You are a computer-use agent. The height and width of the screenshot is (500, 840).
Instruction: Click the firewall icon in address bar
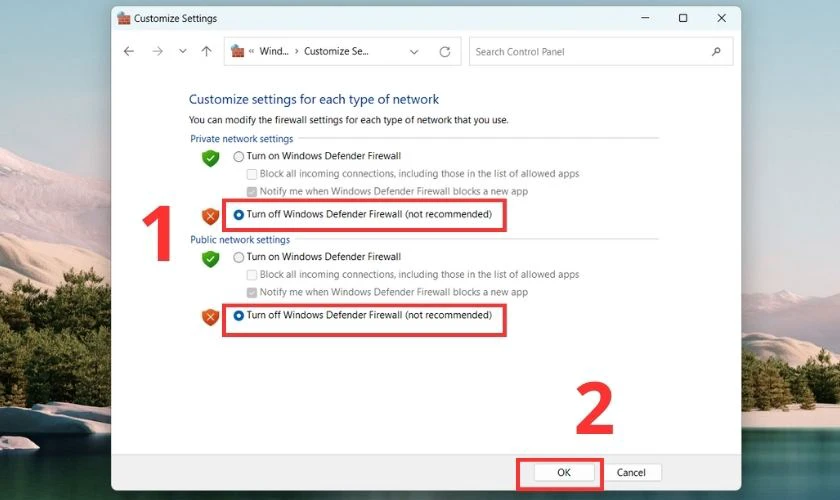[237, 51]
